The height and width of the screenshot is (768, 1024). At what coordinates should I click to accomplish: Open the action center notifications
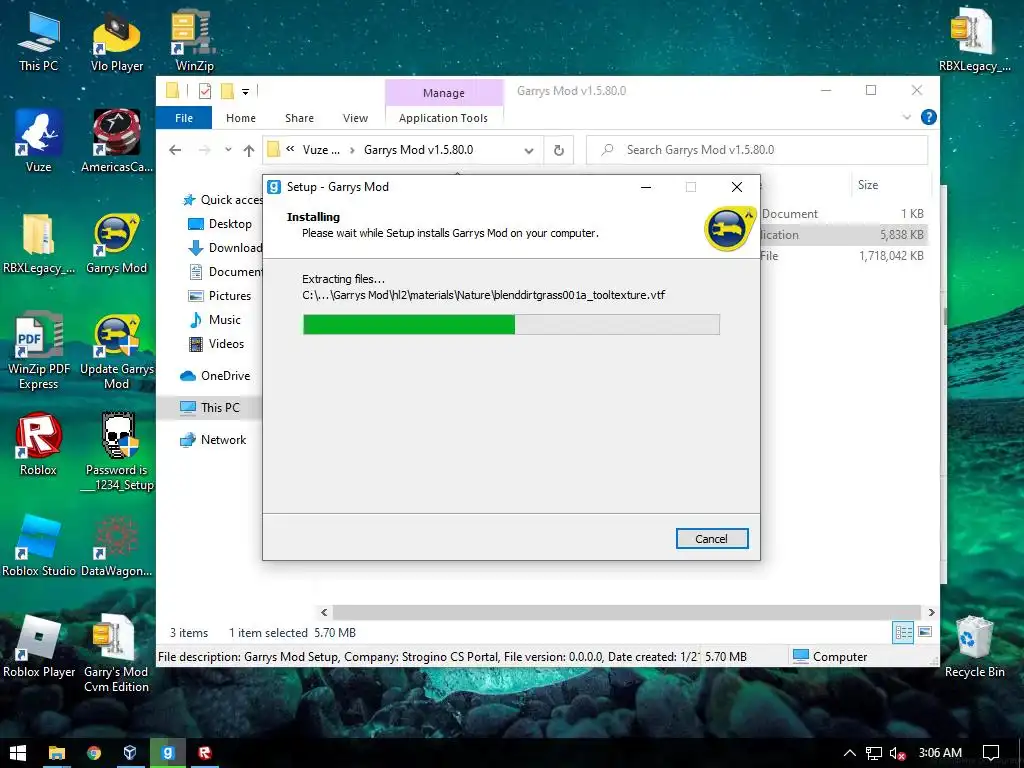(x=991, y=753)
